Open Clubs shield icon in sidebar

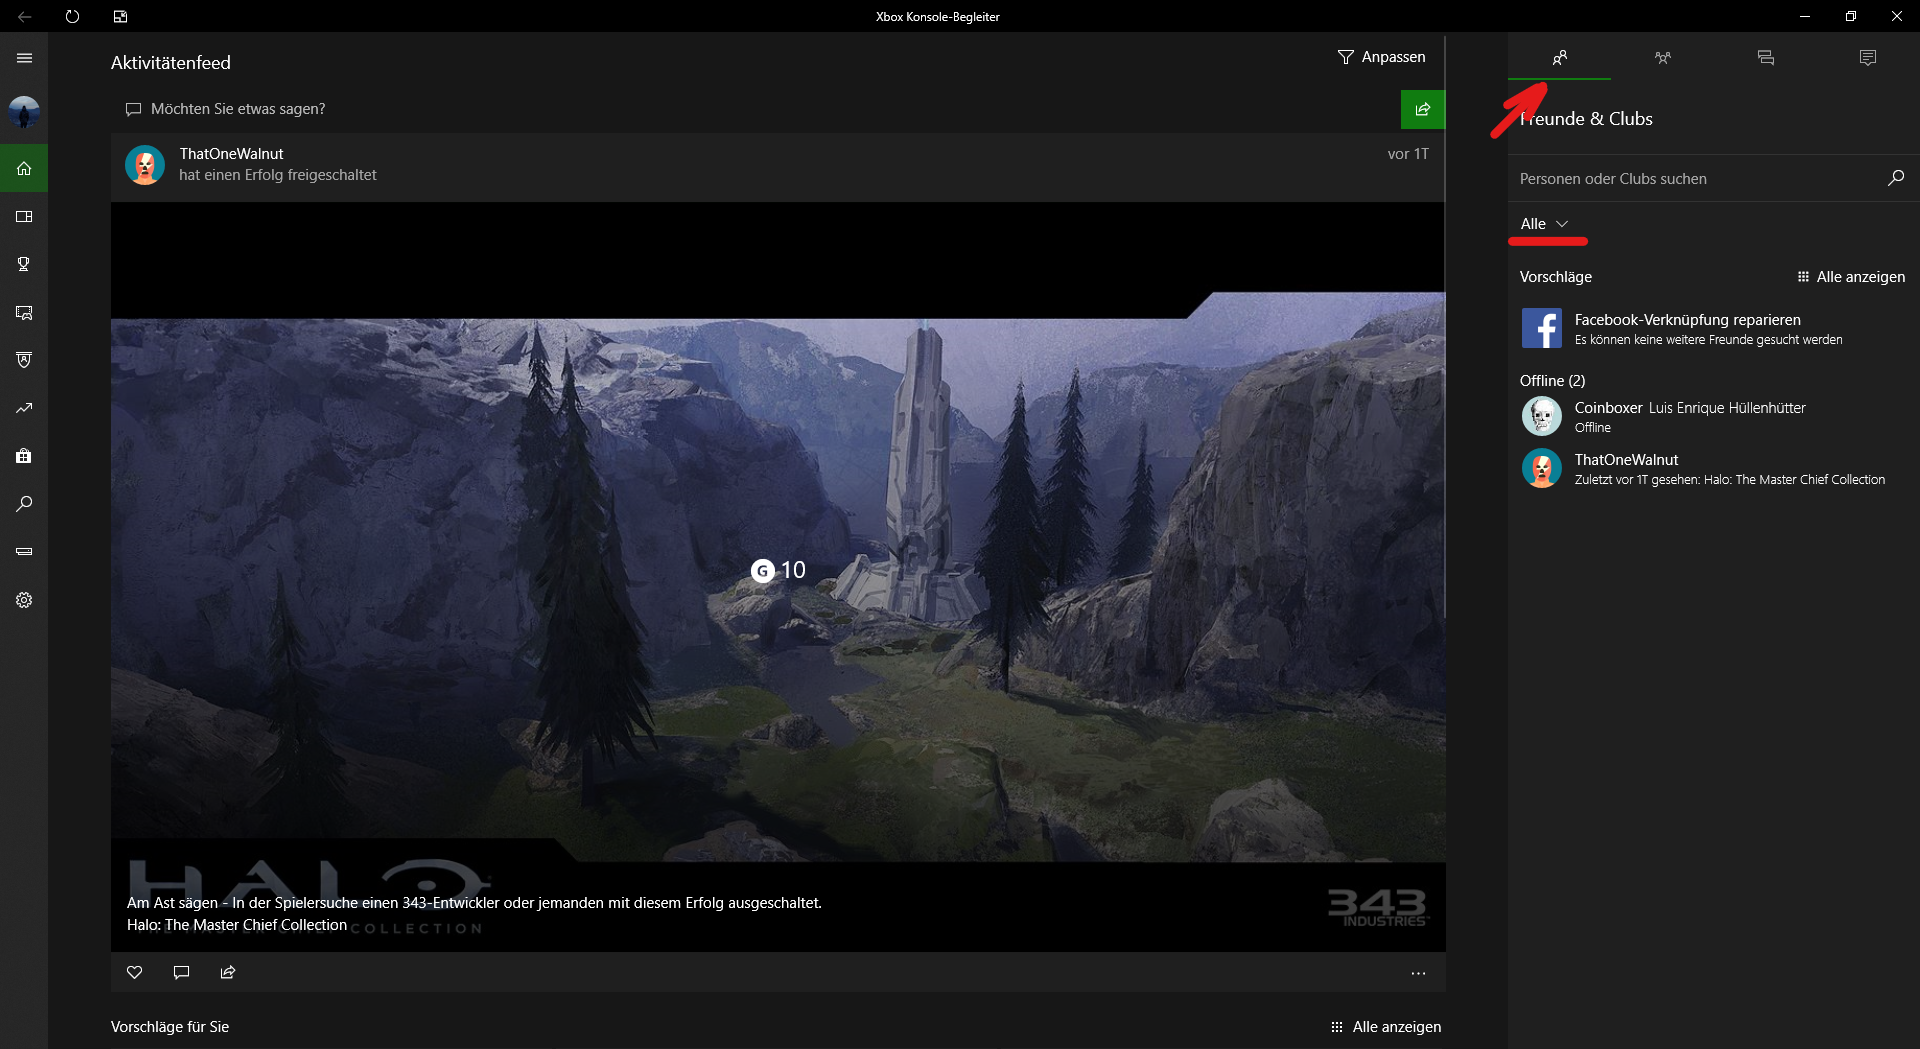coord(24,360)
